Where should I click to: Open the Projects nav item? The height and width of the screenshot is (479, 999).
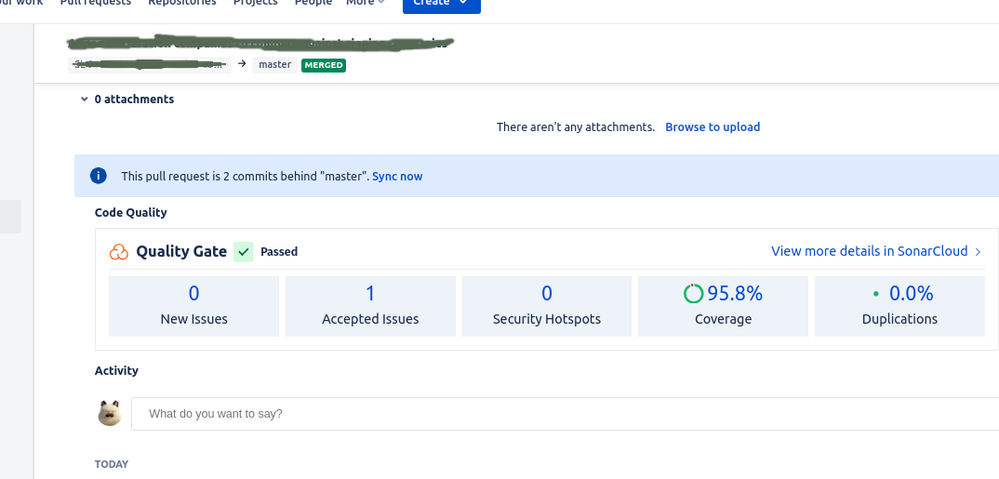(255, 3)
